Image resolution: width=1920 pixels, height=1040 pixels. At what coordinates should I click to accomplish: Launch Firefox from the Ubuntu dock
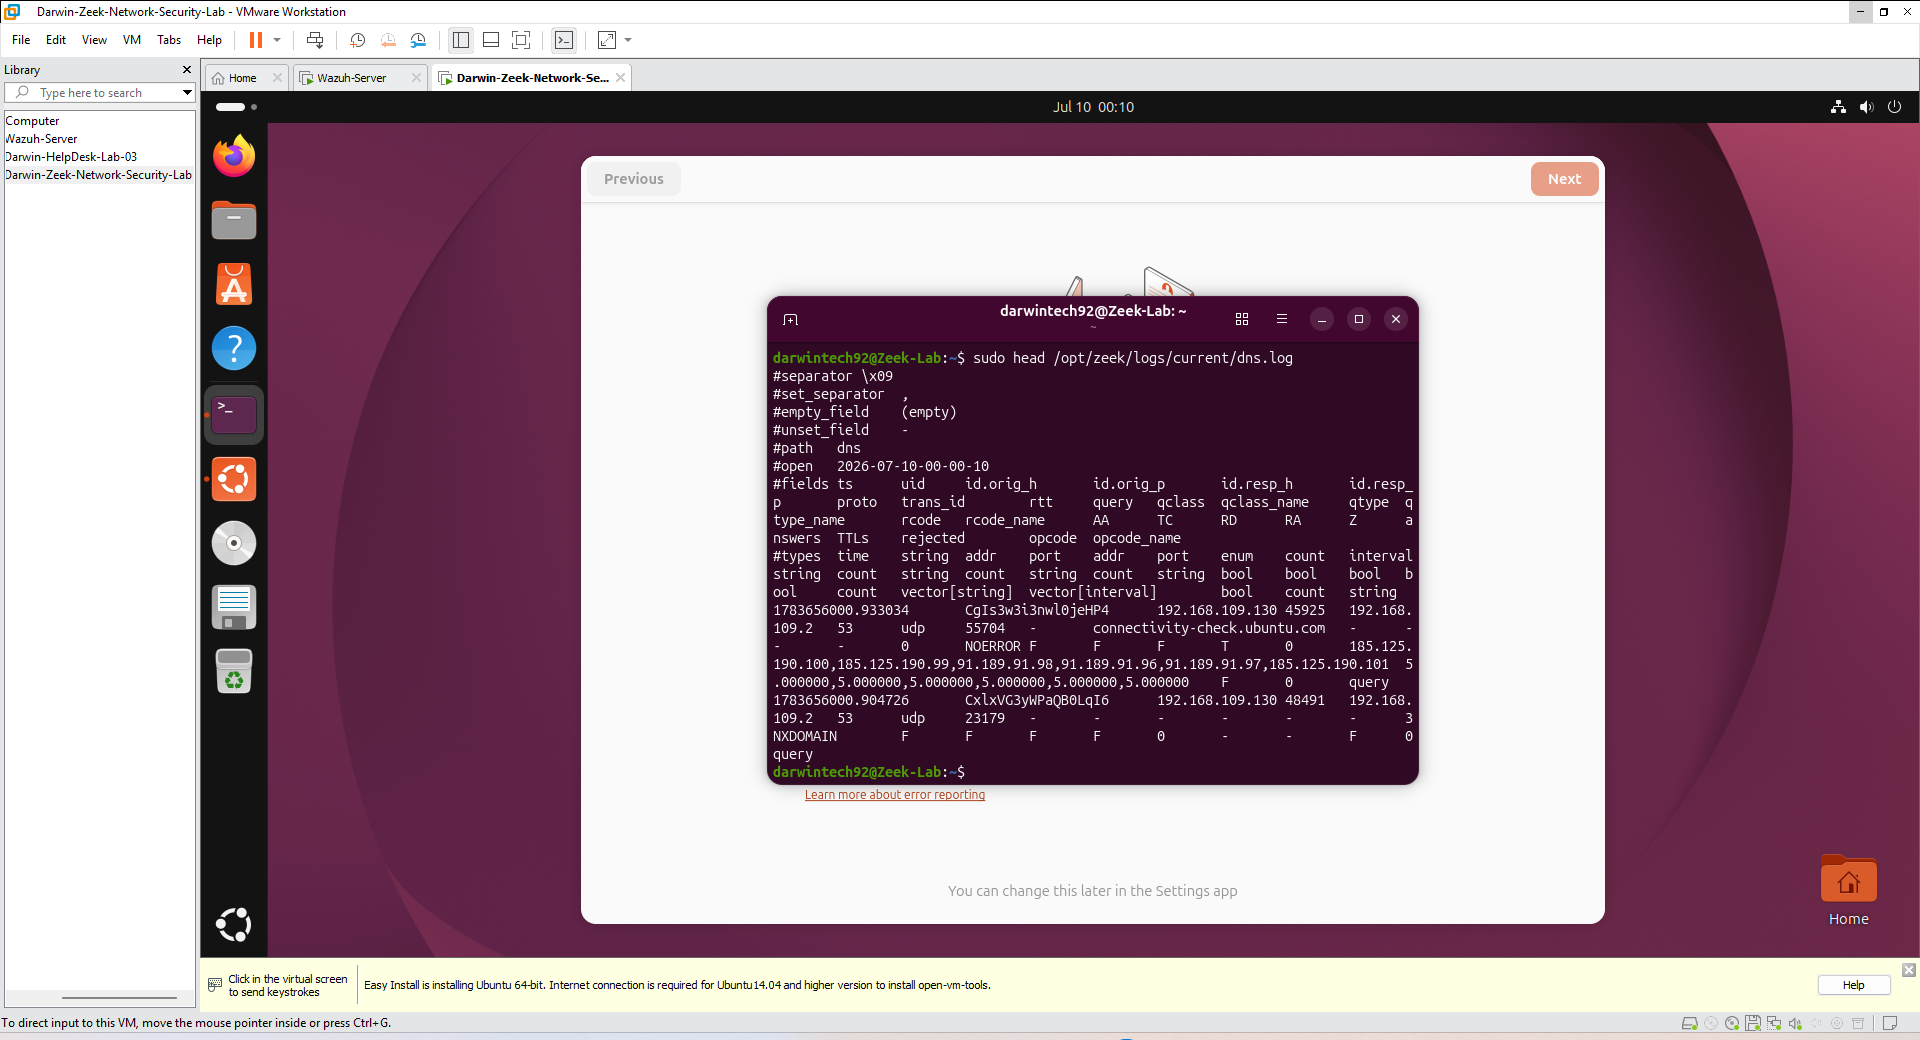pyautogui.click(x=234, y=157)
